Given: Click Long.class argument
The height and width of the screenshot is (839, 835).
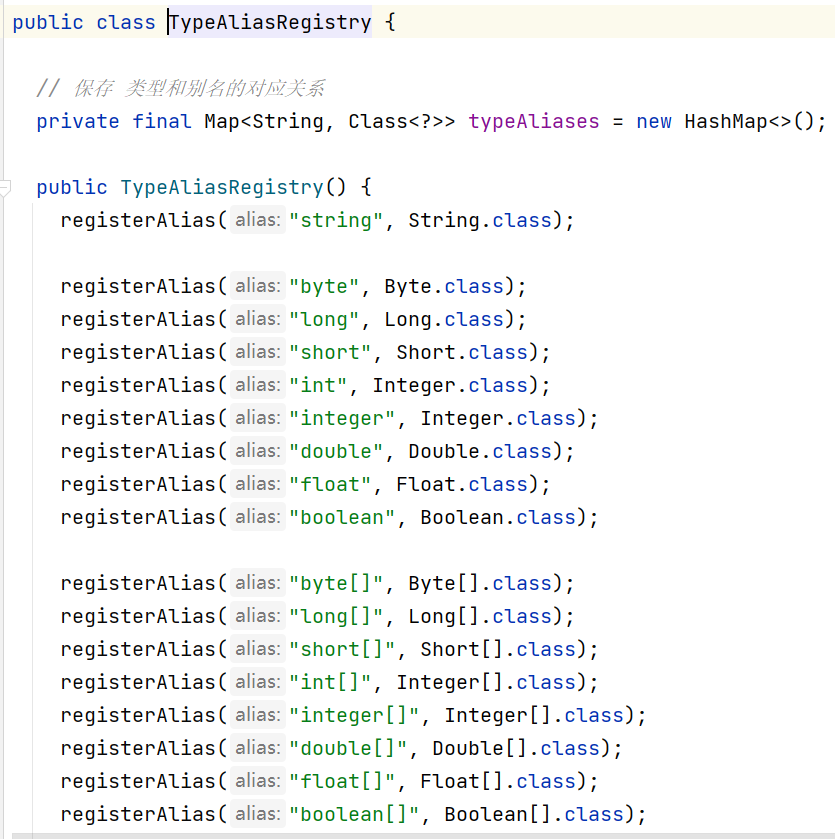Looking at the screenshot, I should click(444, 319).
